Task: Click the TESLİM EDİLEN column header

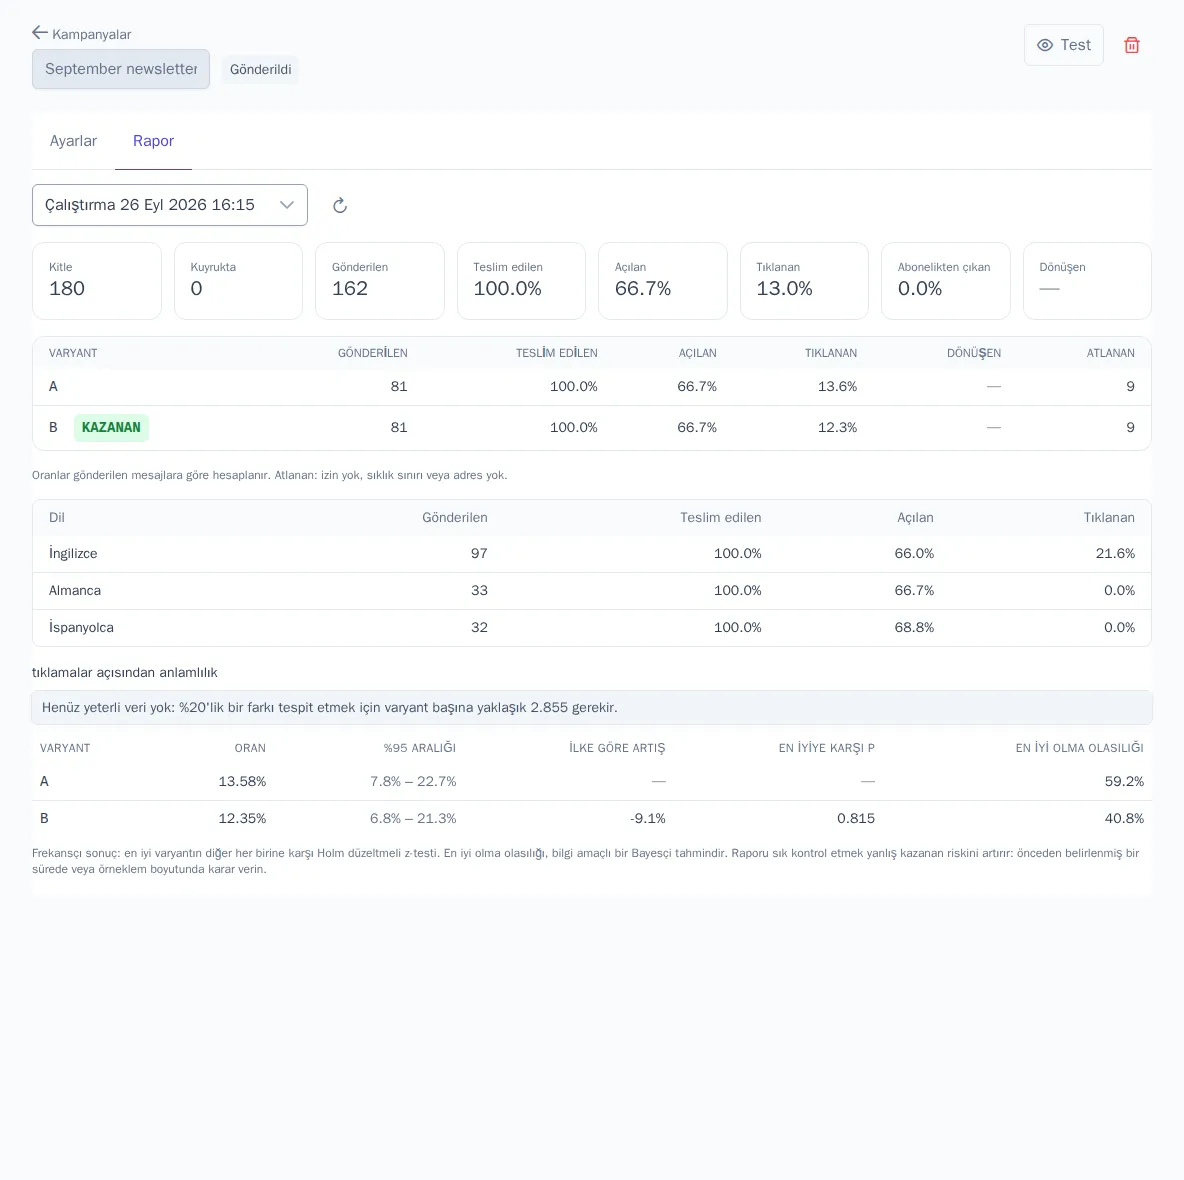Action: [x=557, y=353]
